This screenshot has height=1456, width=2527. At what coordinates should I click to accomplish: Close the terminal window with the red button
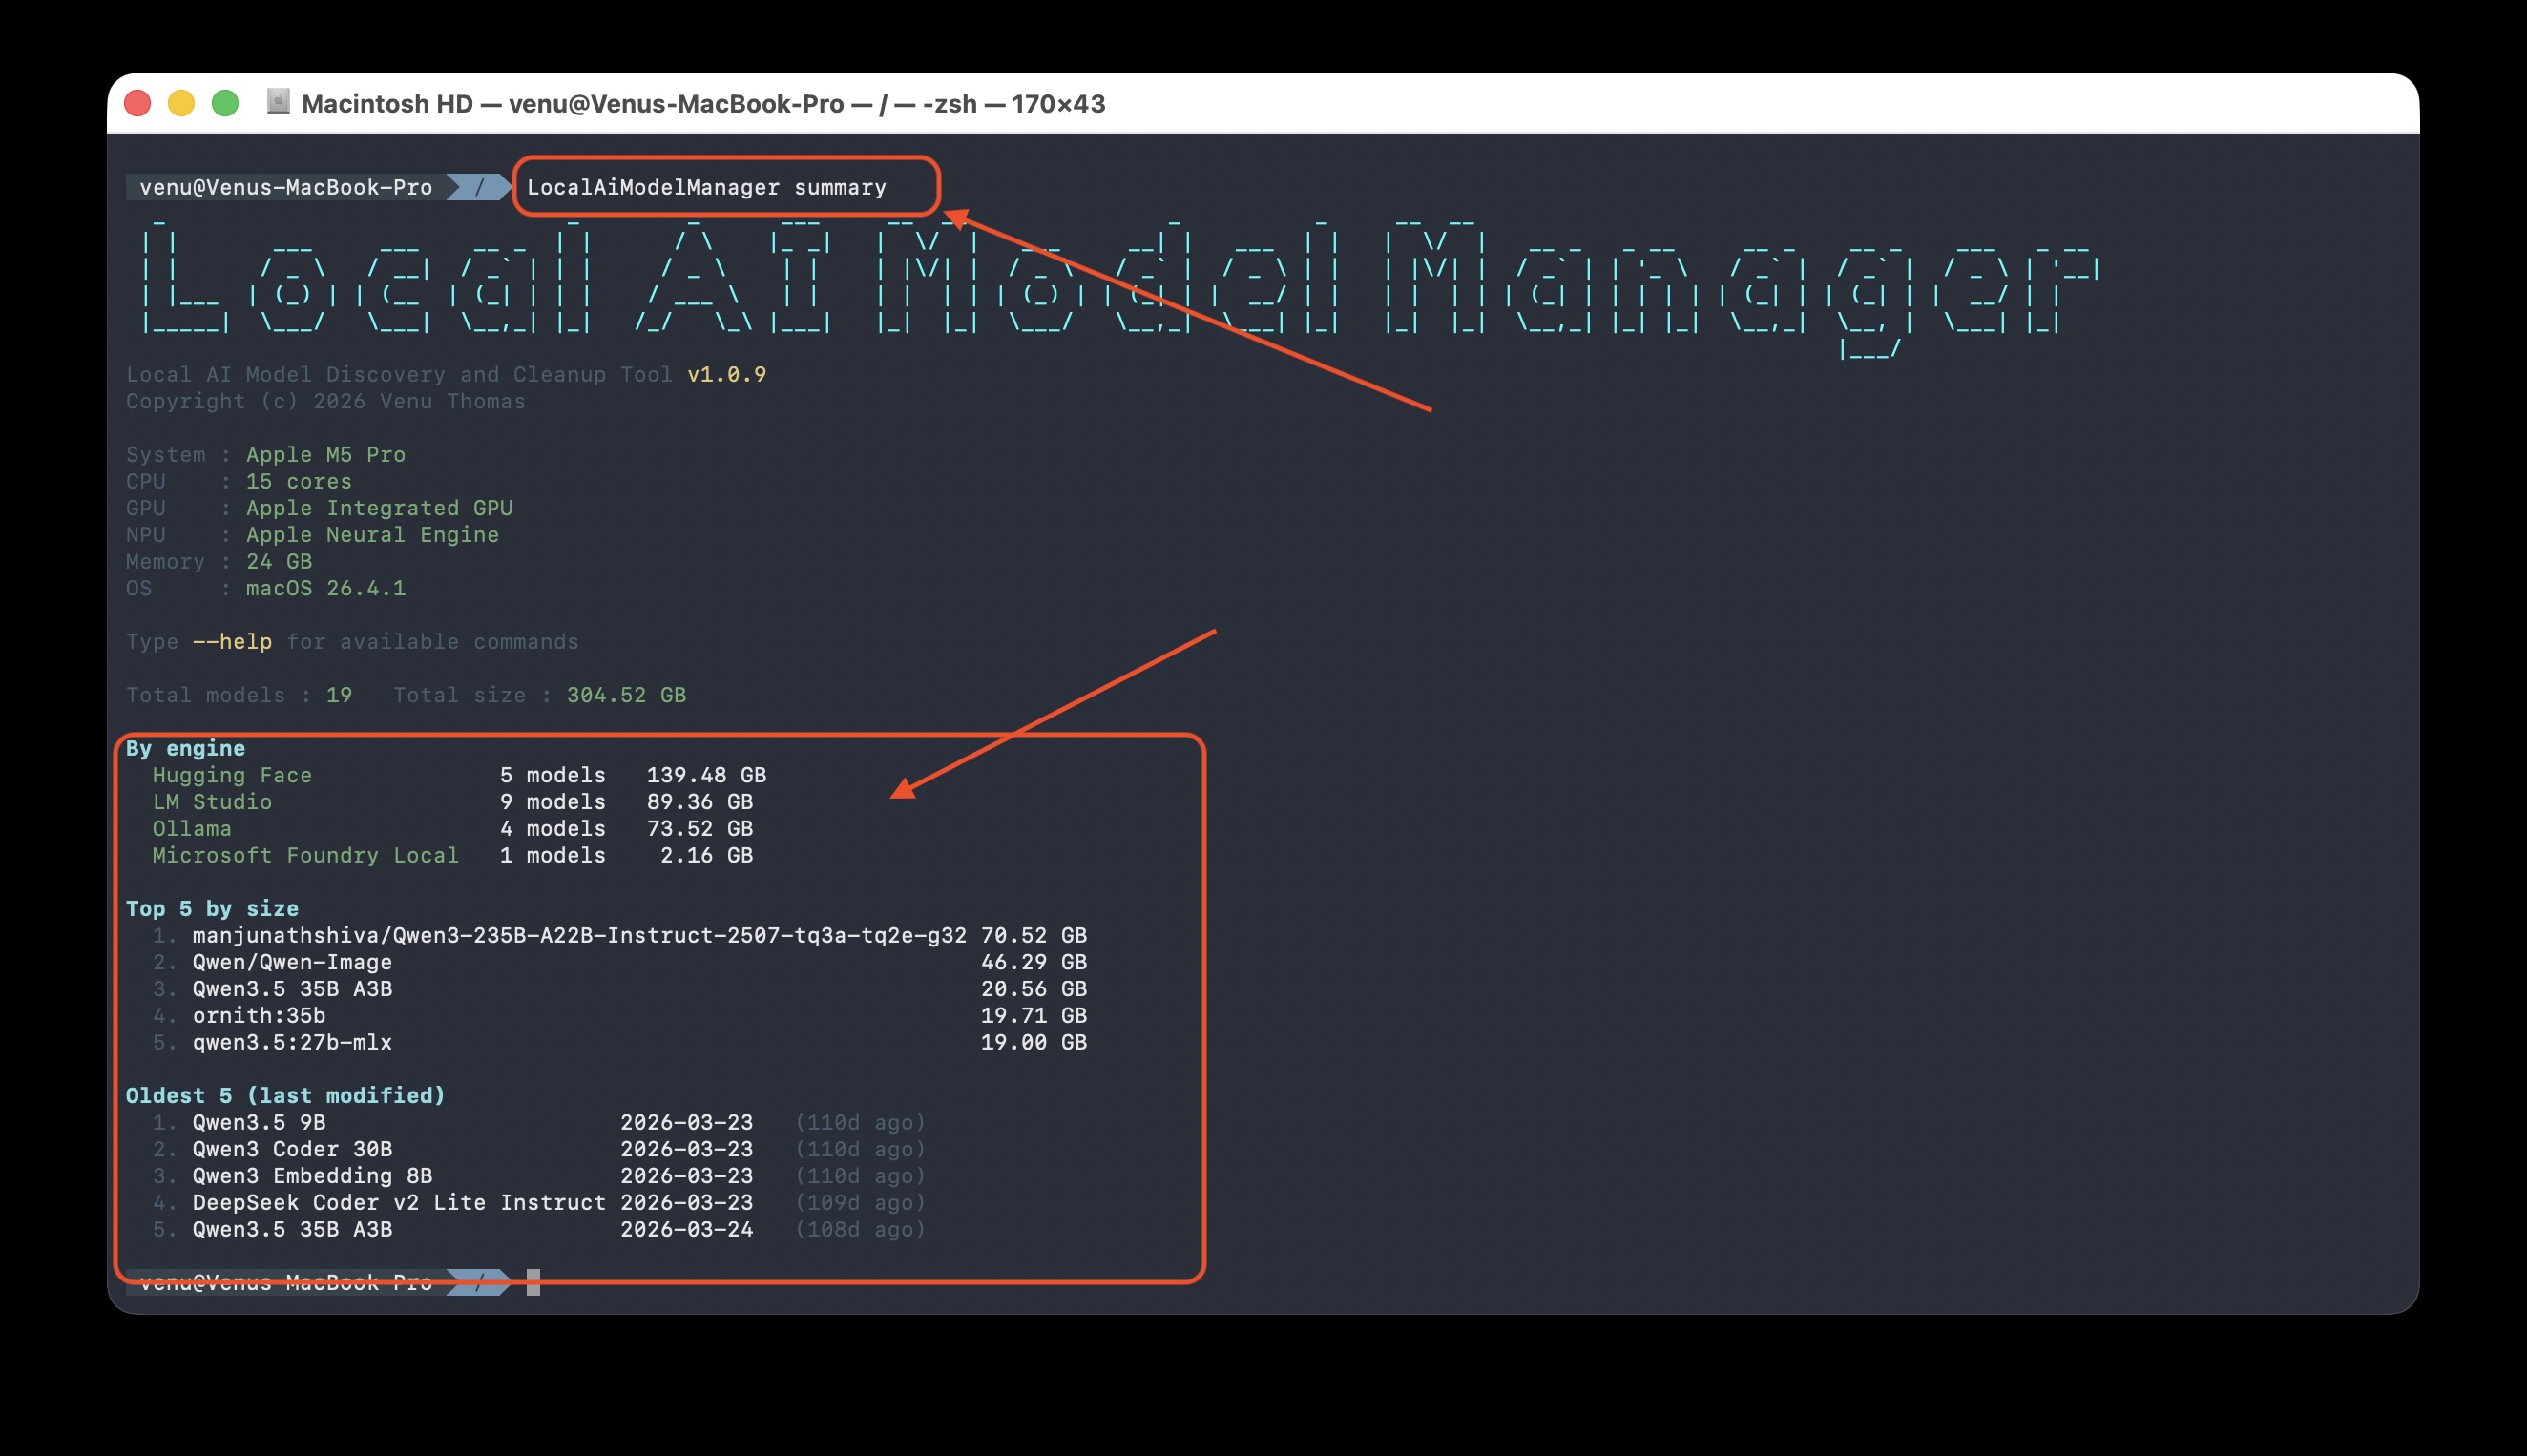click(138, 103)
